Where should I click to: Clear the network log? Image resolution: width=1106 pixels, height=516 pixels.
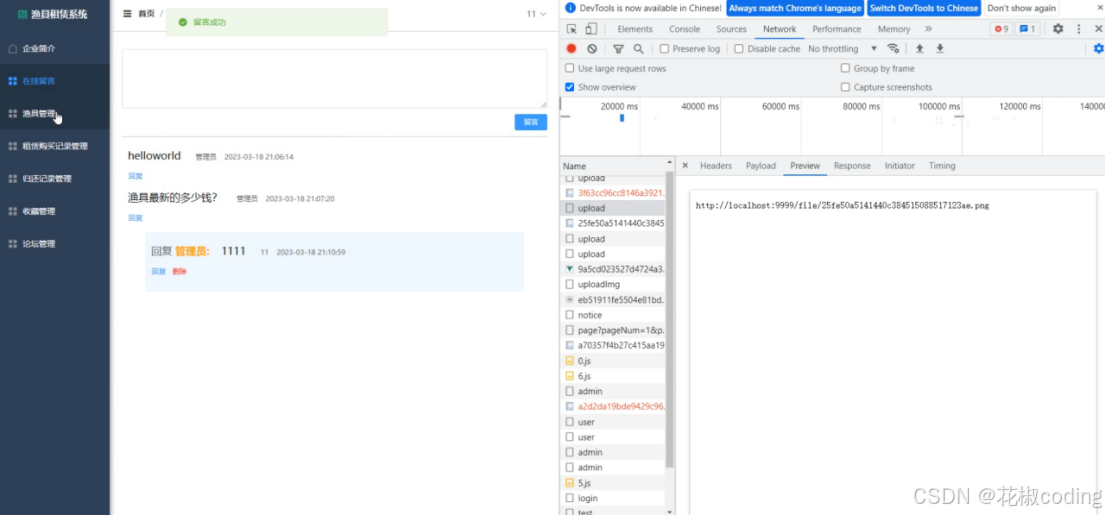click(592, 49)
